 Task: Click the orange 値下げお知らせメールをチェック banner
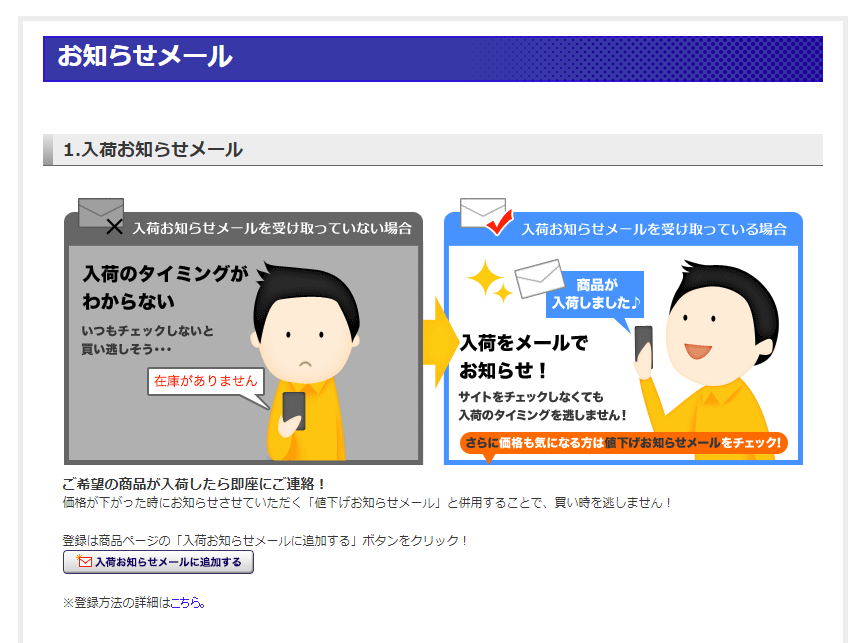(623, 443)
